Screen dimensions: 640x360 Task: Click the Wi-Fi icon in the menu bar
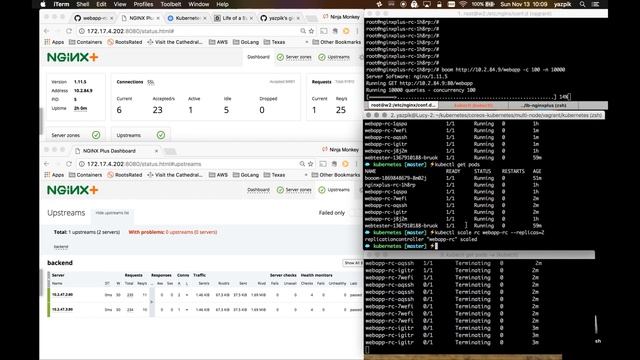coord(463,4)
